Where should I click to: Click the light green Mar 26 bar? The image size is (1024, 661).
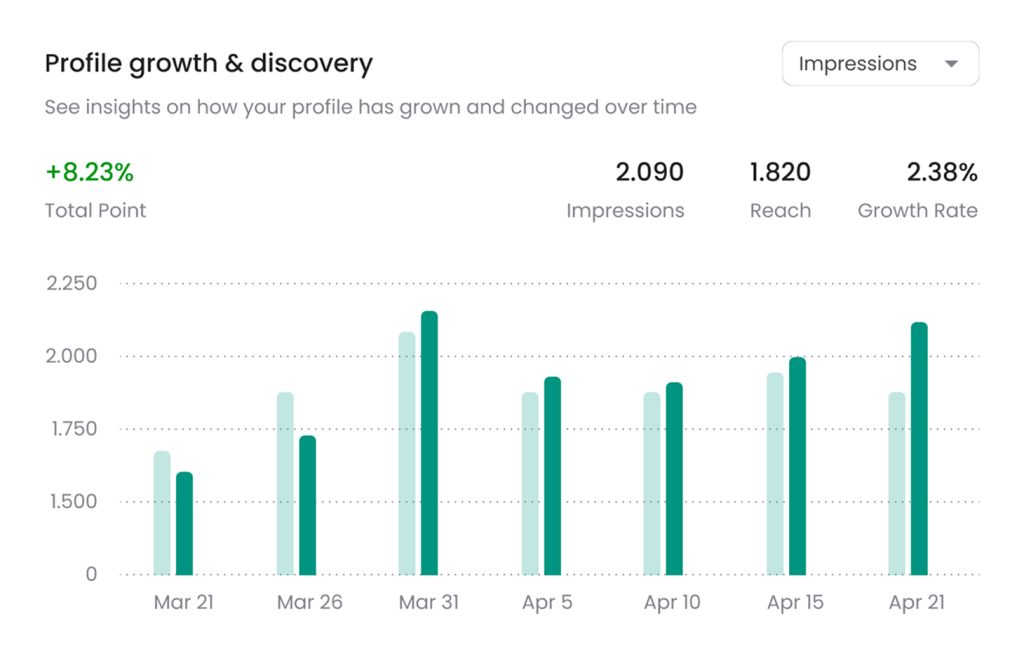click(285, 483)
